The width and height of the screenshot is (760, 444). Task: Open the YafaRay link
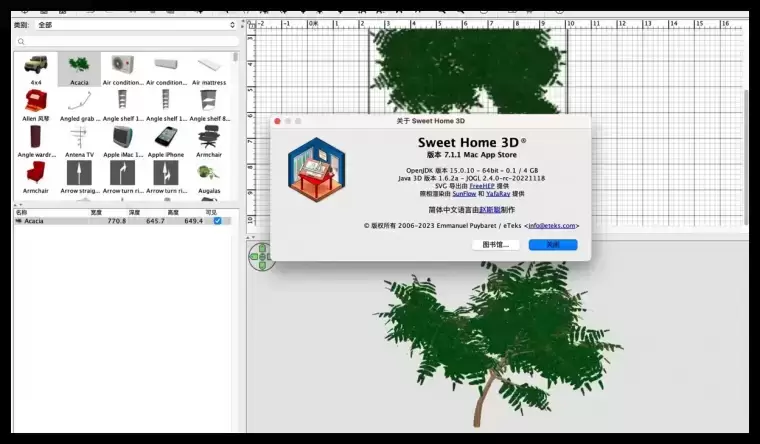(x=498, y=193)
